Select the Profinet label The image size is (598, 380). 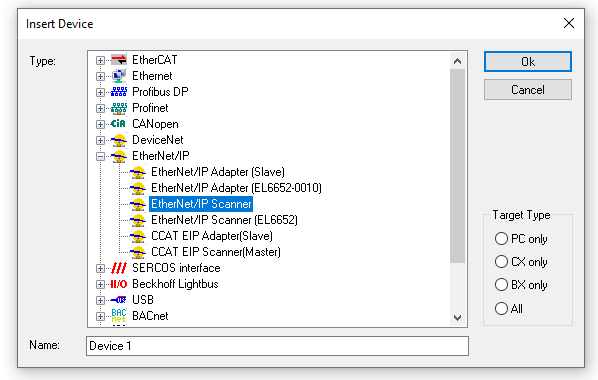click(150, 108)
